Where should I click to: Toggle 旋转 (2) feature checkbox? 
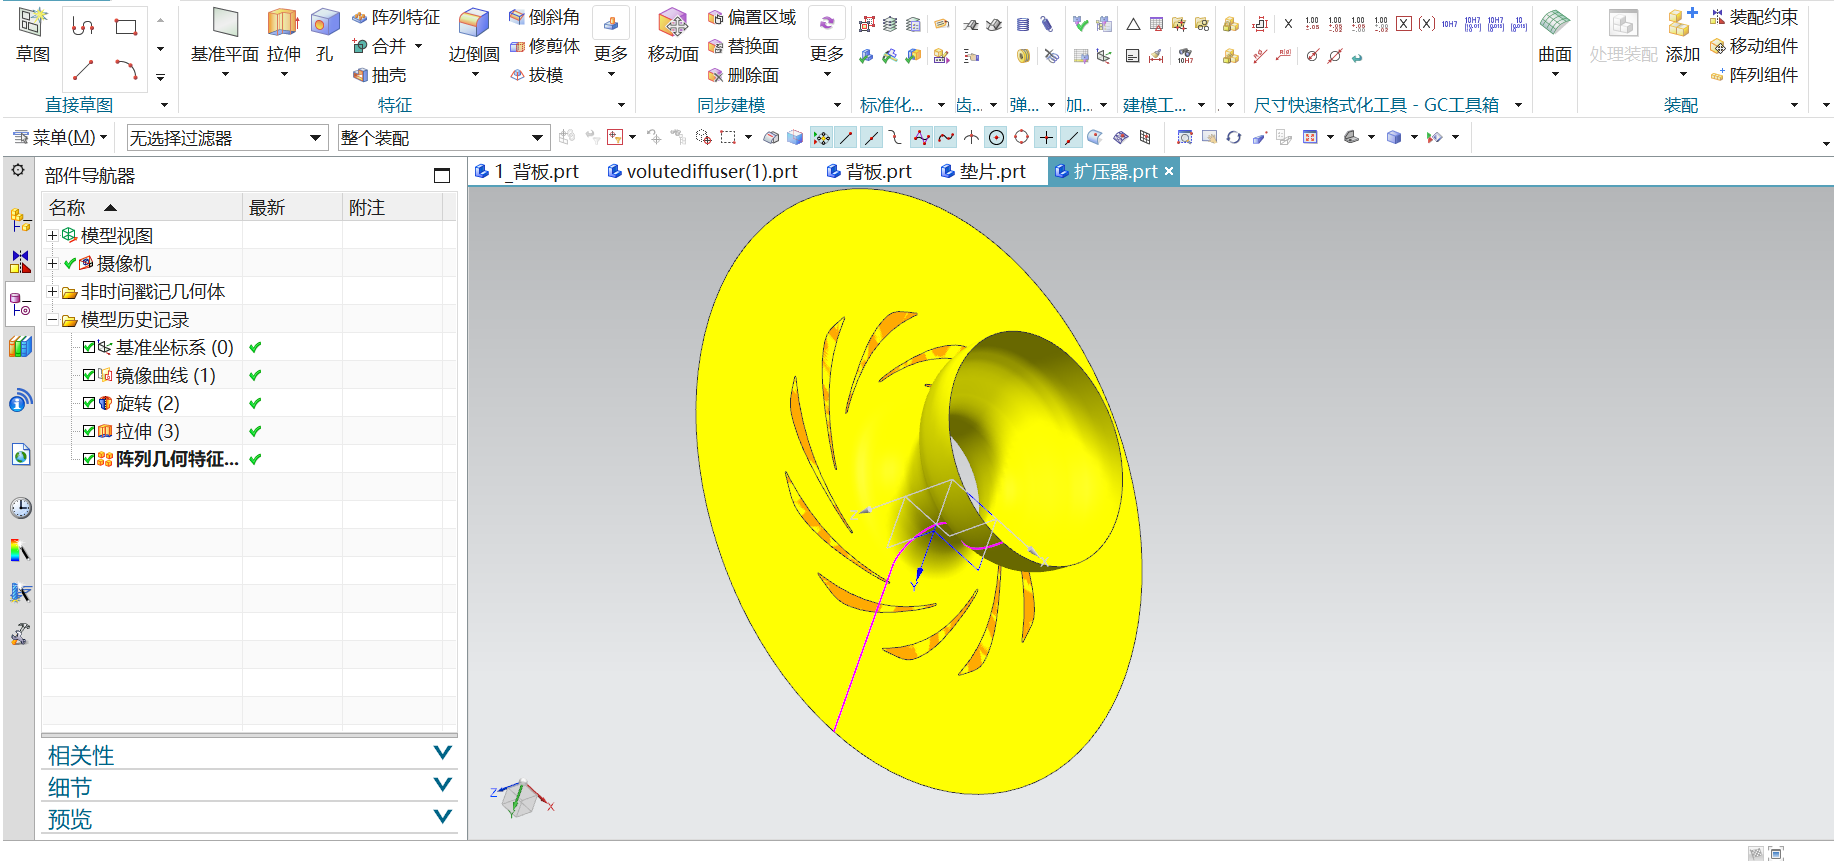(89, 403)
